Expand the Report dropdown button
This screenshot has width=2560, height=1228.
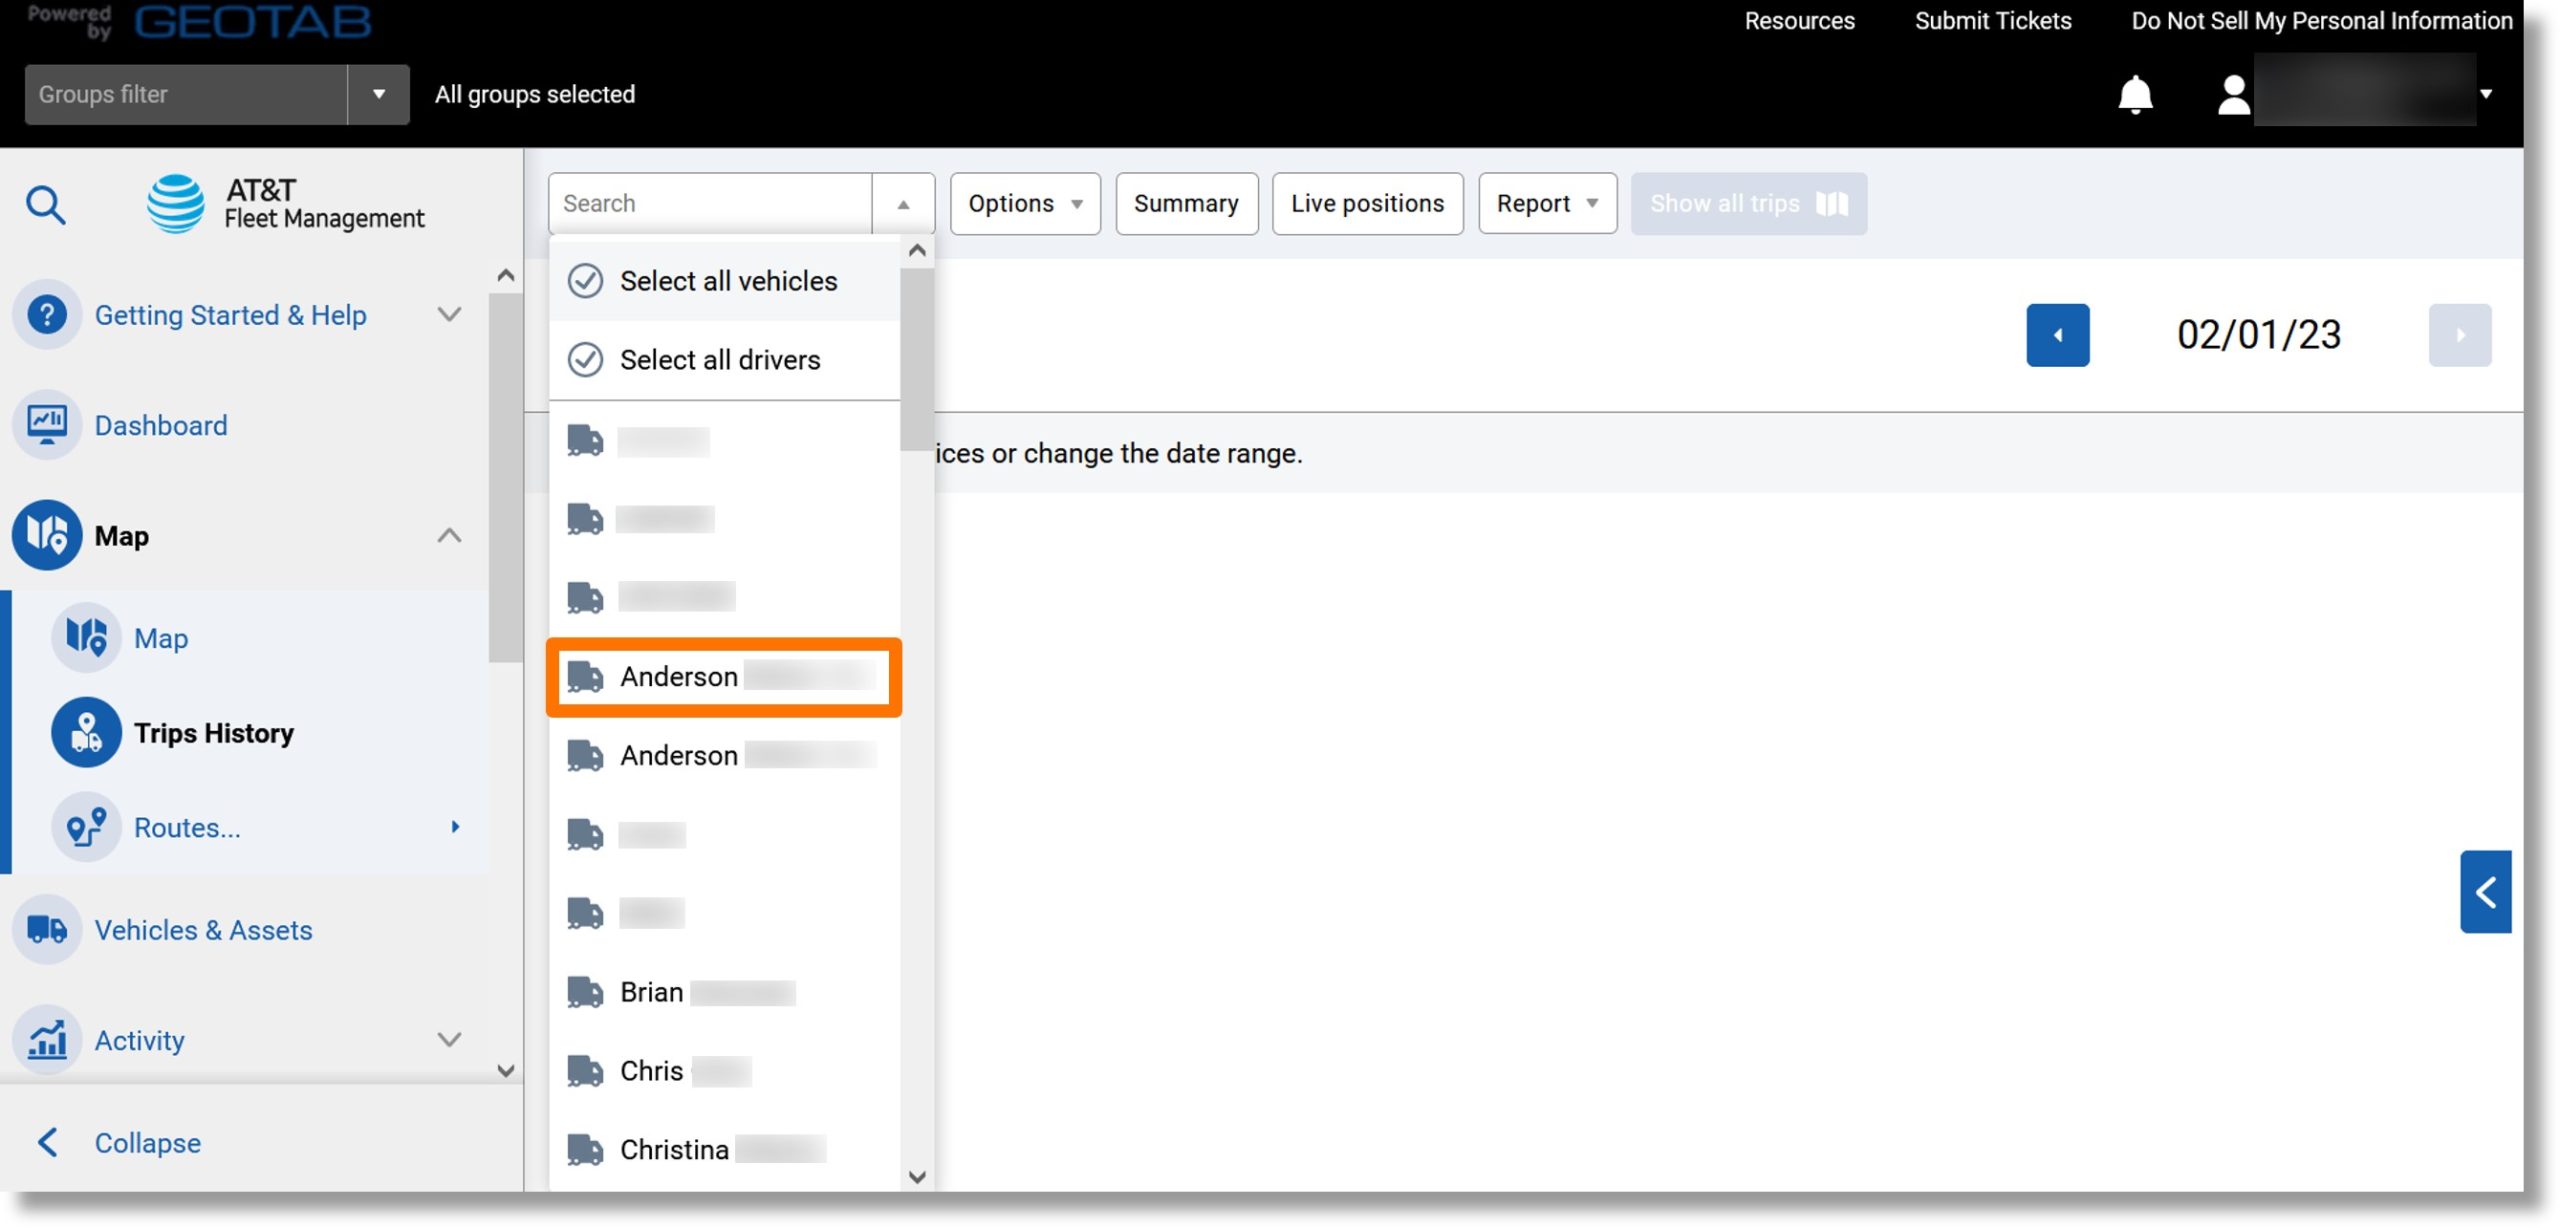(x=1592, y=202)
